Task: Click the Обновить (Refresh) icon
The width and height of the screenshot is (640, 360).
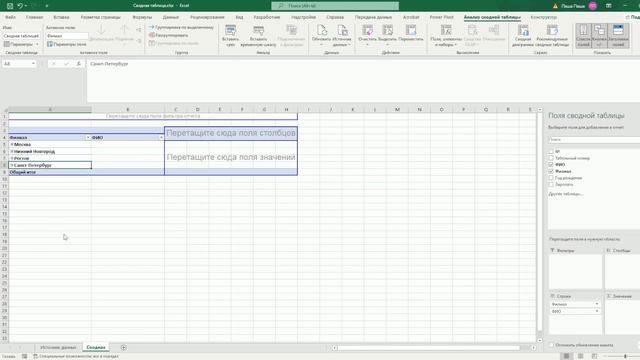Action: pyautogui.click(x=322, y=30)
